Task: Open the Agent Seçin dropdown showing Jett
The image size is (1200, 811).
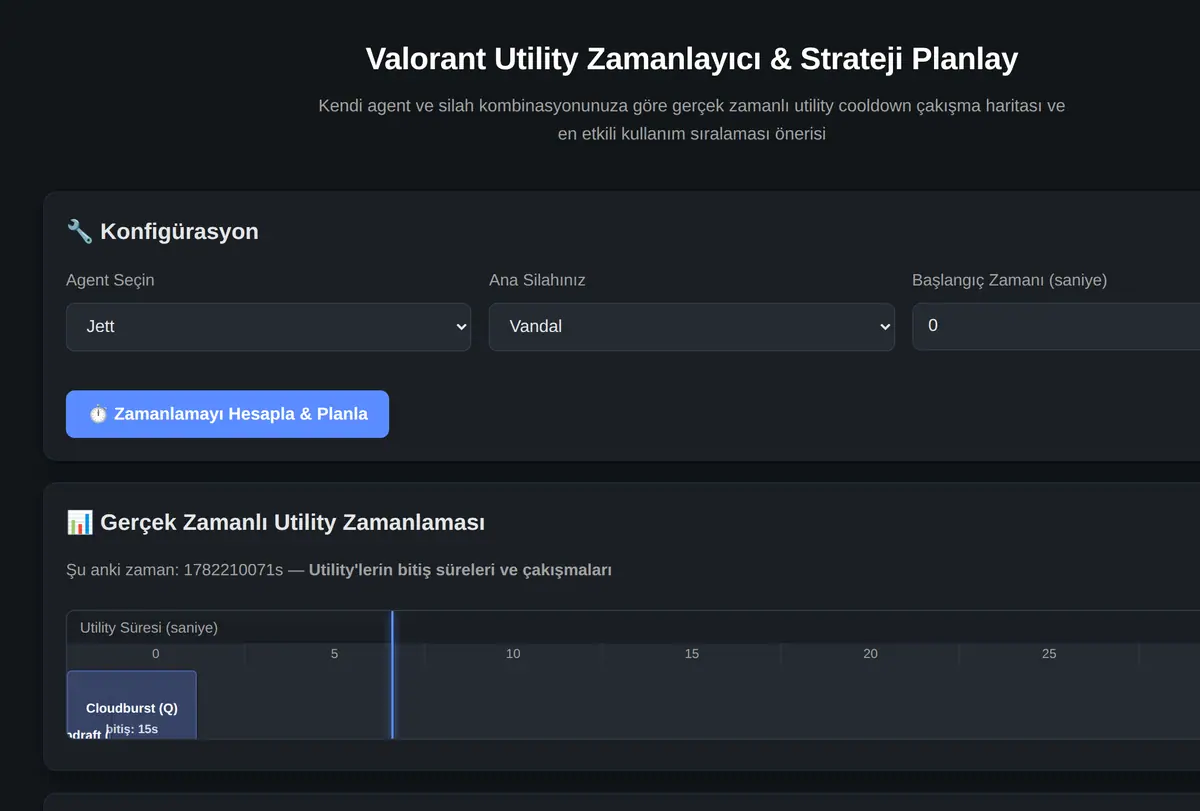Action: tap(268, 327)
